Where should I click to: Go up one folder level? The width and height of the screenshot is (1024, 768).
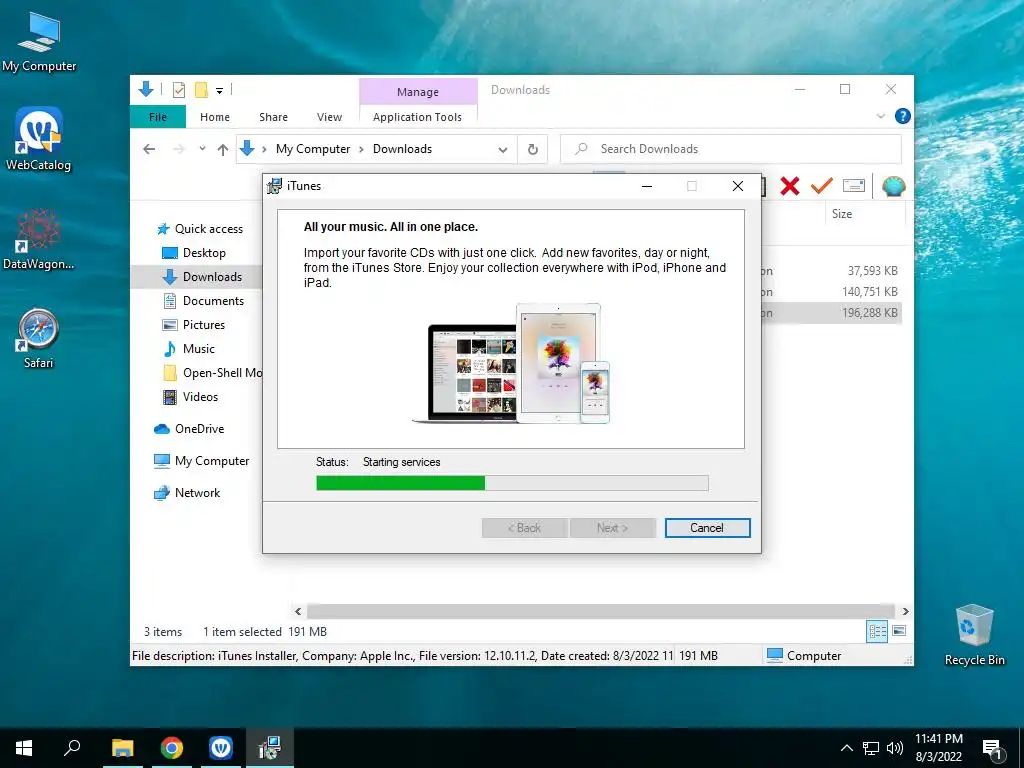[223, 150]
